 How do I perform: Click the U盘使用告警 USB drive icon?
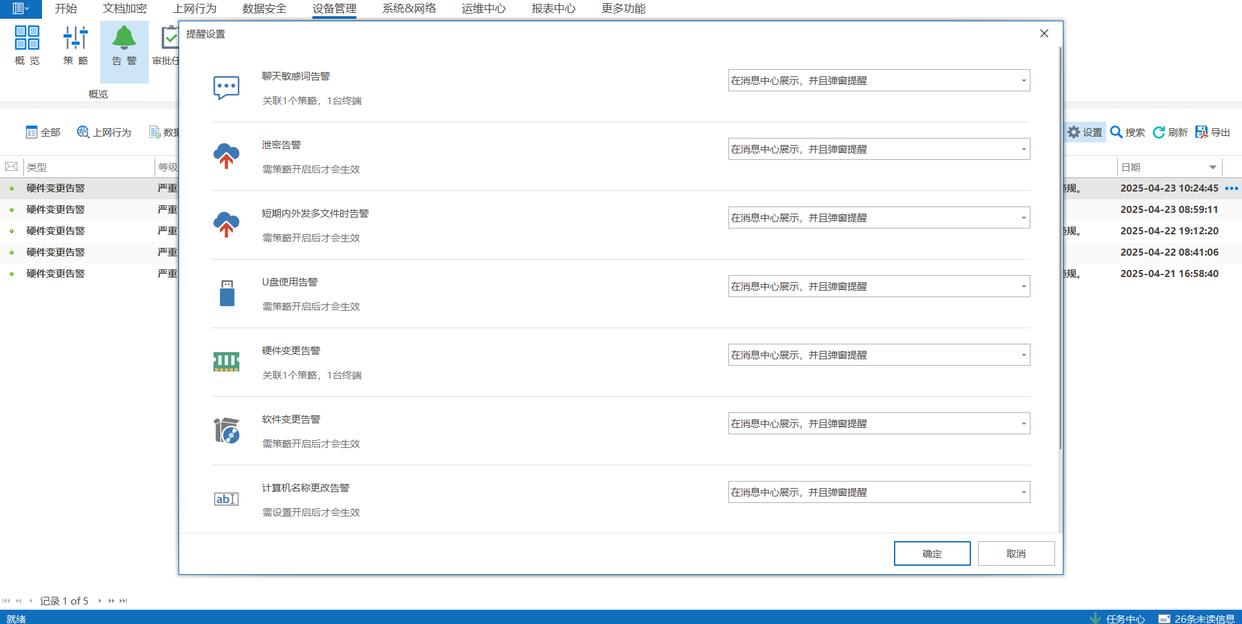227,293
